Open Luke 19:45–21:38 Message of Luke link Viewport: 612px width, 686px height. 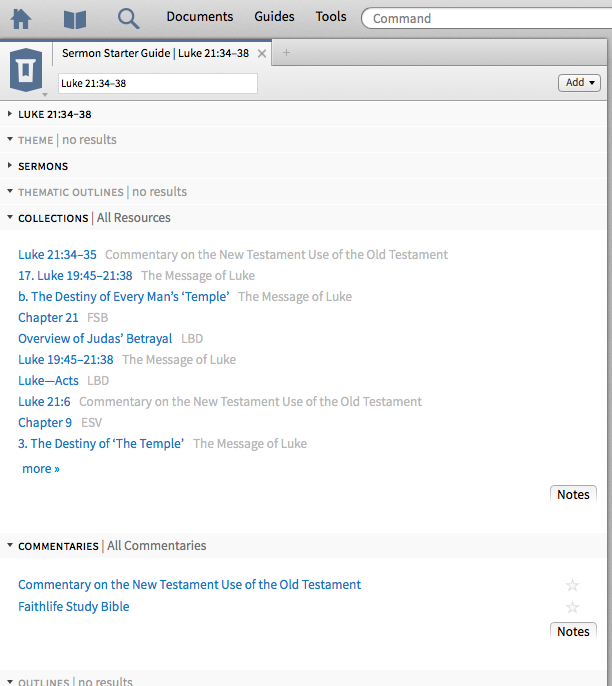point(66,360)
